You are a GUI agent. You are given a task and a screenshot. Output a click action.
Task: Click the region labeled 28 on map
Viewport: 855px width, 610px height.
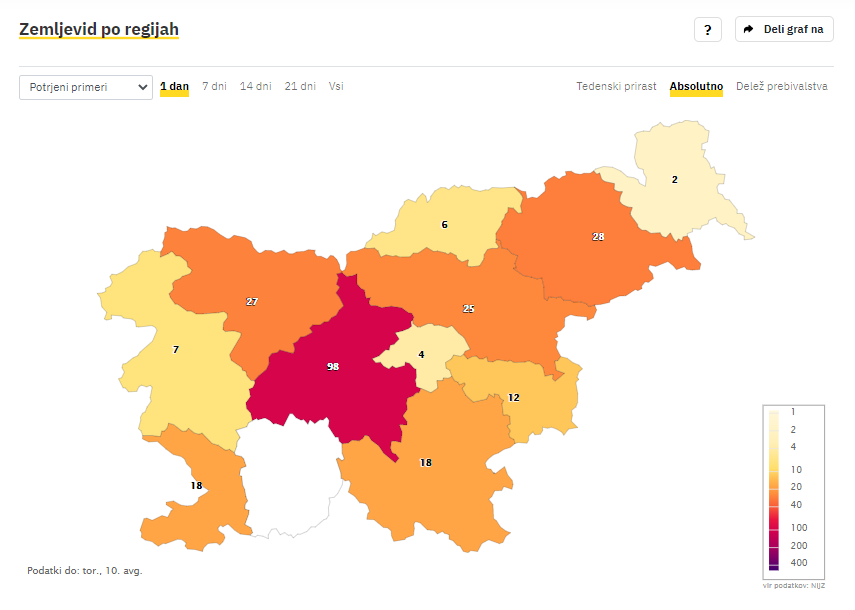click(598, 237)
